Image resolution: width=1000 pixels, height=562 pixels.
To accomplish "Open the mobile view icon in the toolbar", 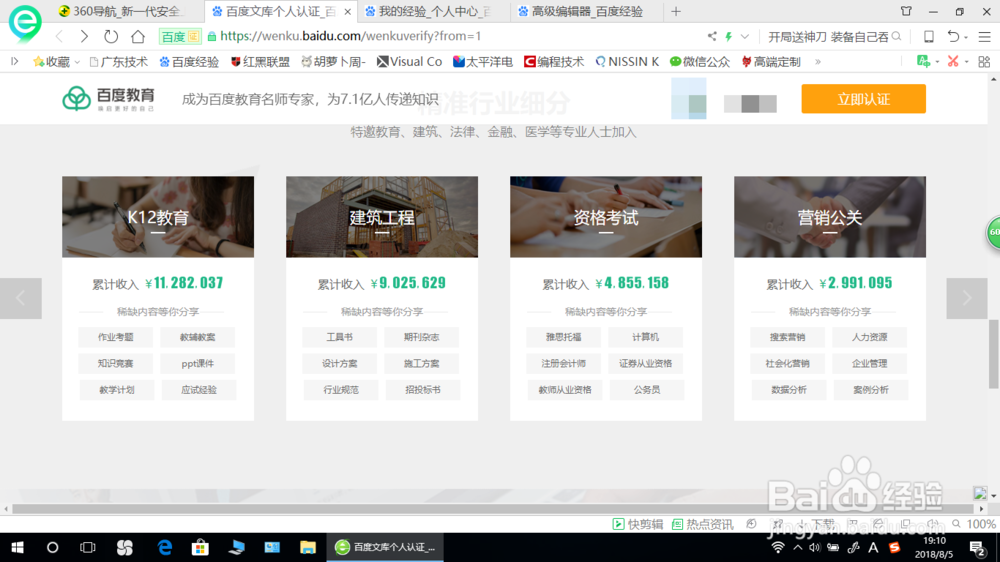I will tap(929, 36).
